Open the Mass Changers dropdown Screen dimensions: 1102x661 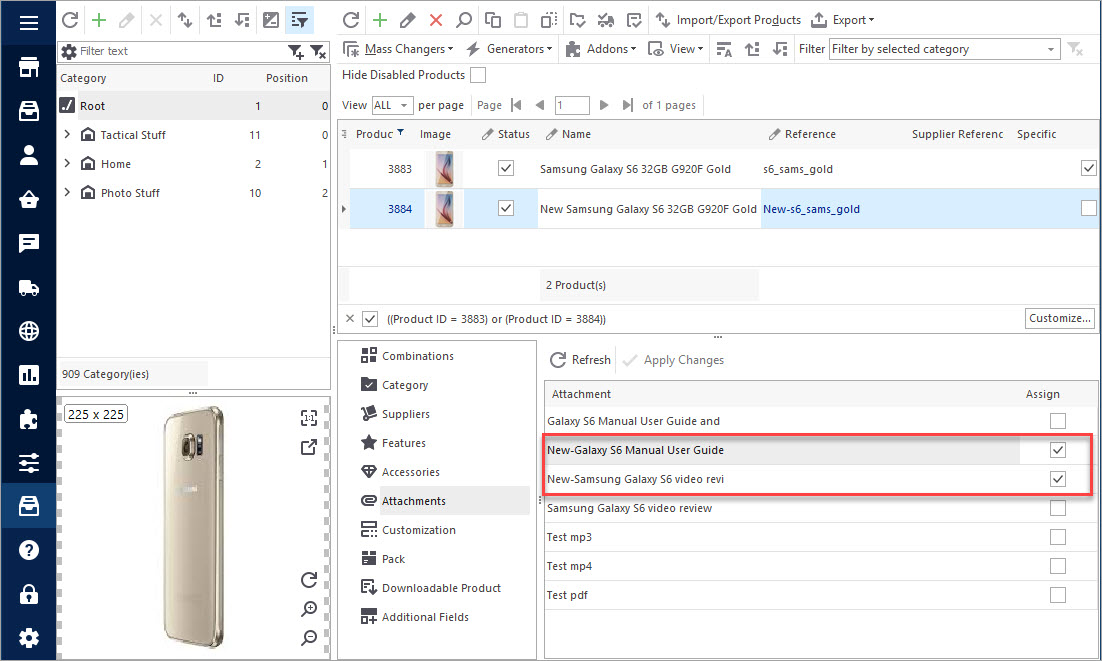(x=398, y=48)
